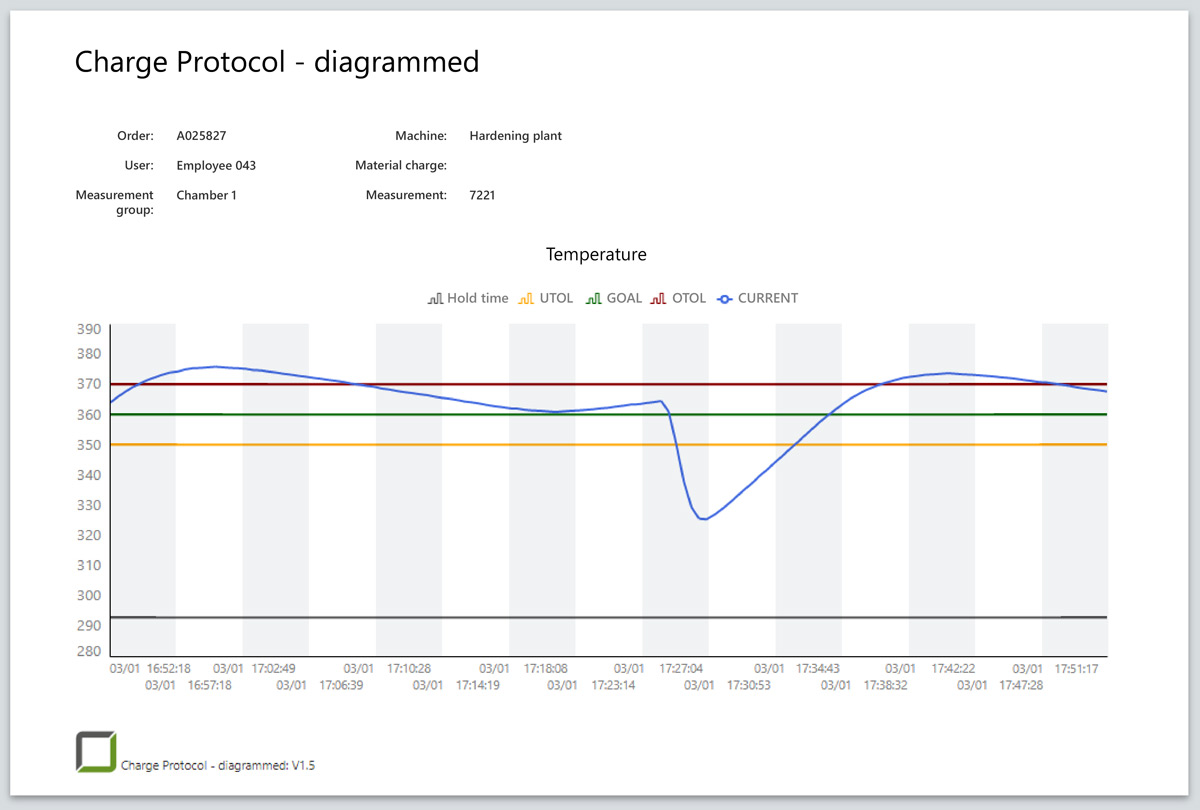Click the order number A025827

[208, 136]
